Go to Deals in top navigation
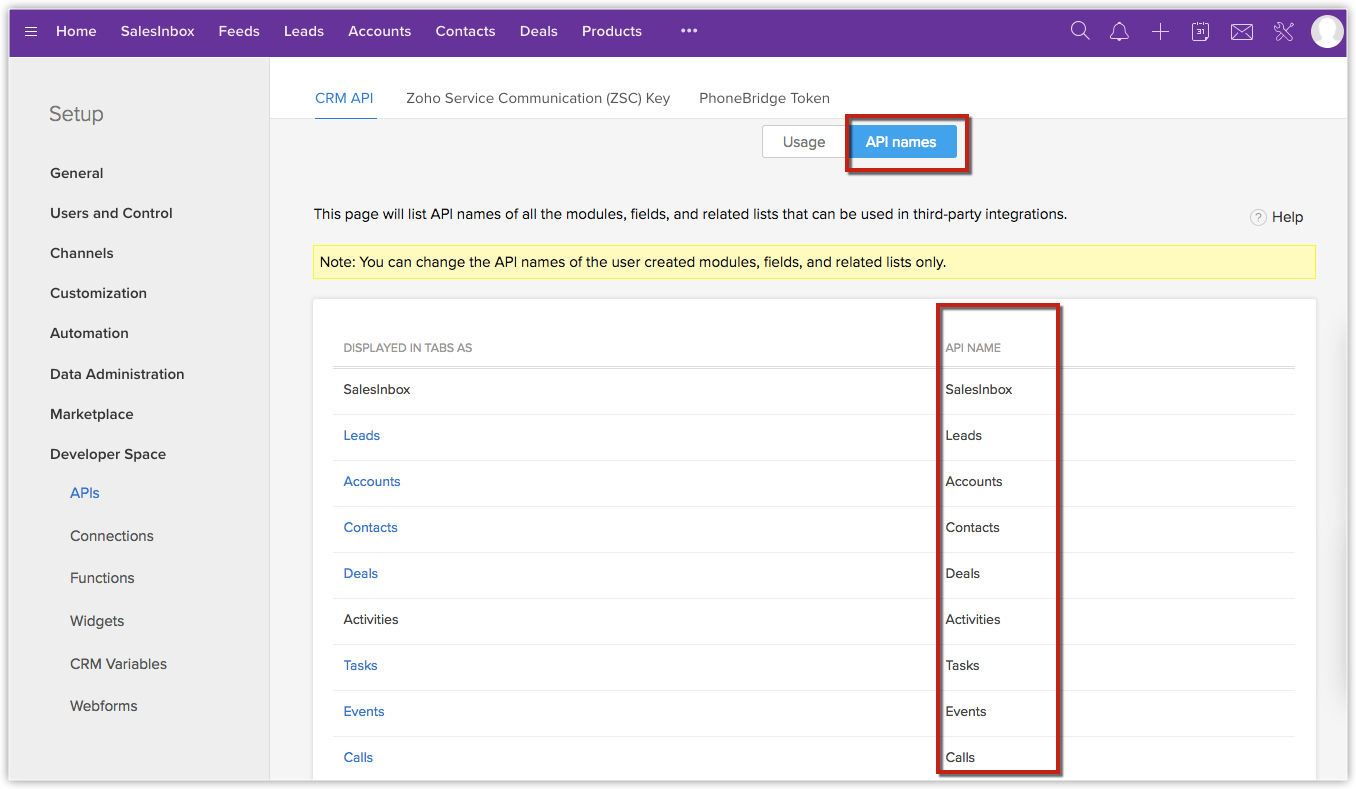The width and height of the screenshot is (1356, 789). click(x=539, y=31)
